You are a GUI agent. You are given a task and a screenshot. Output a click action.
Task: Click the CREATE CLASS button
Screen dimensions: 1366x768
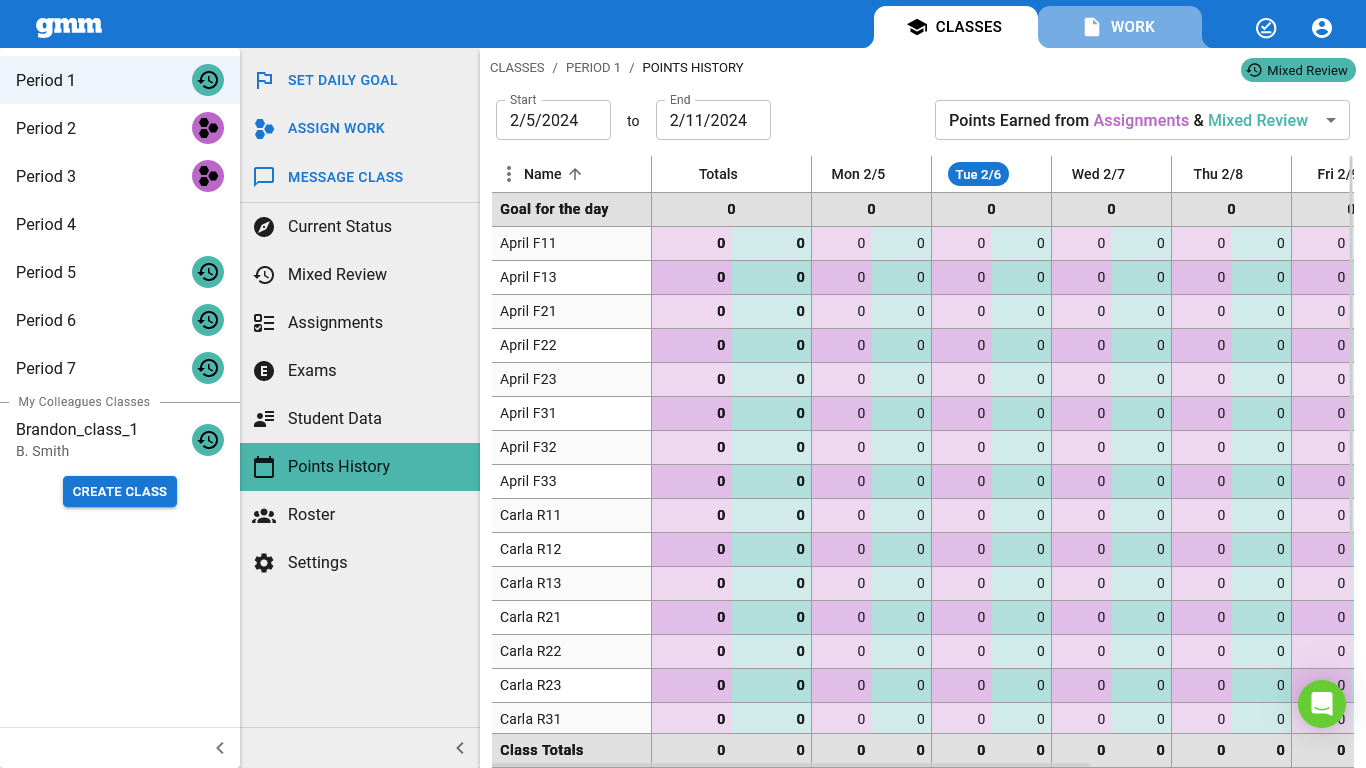120,491
